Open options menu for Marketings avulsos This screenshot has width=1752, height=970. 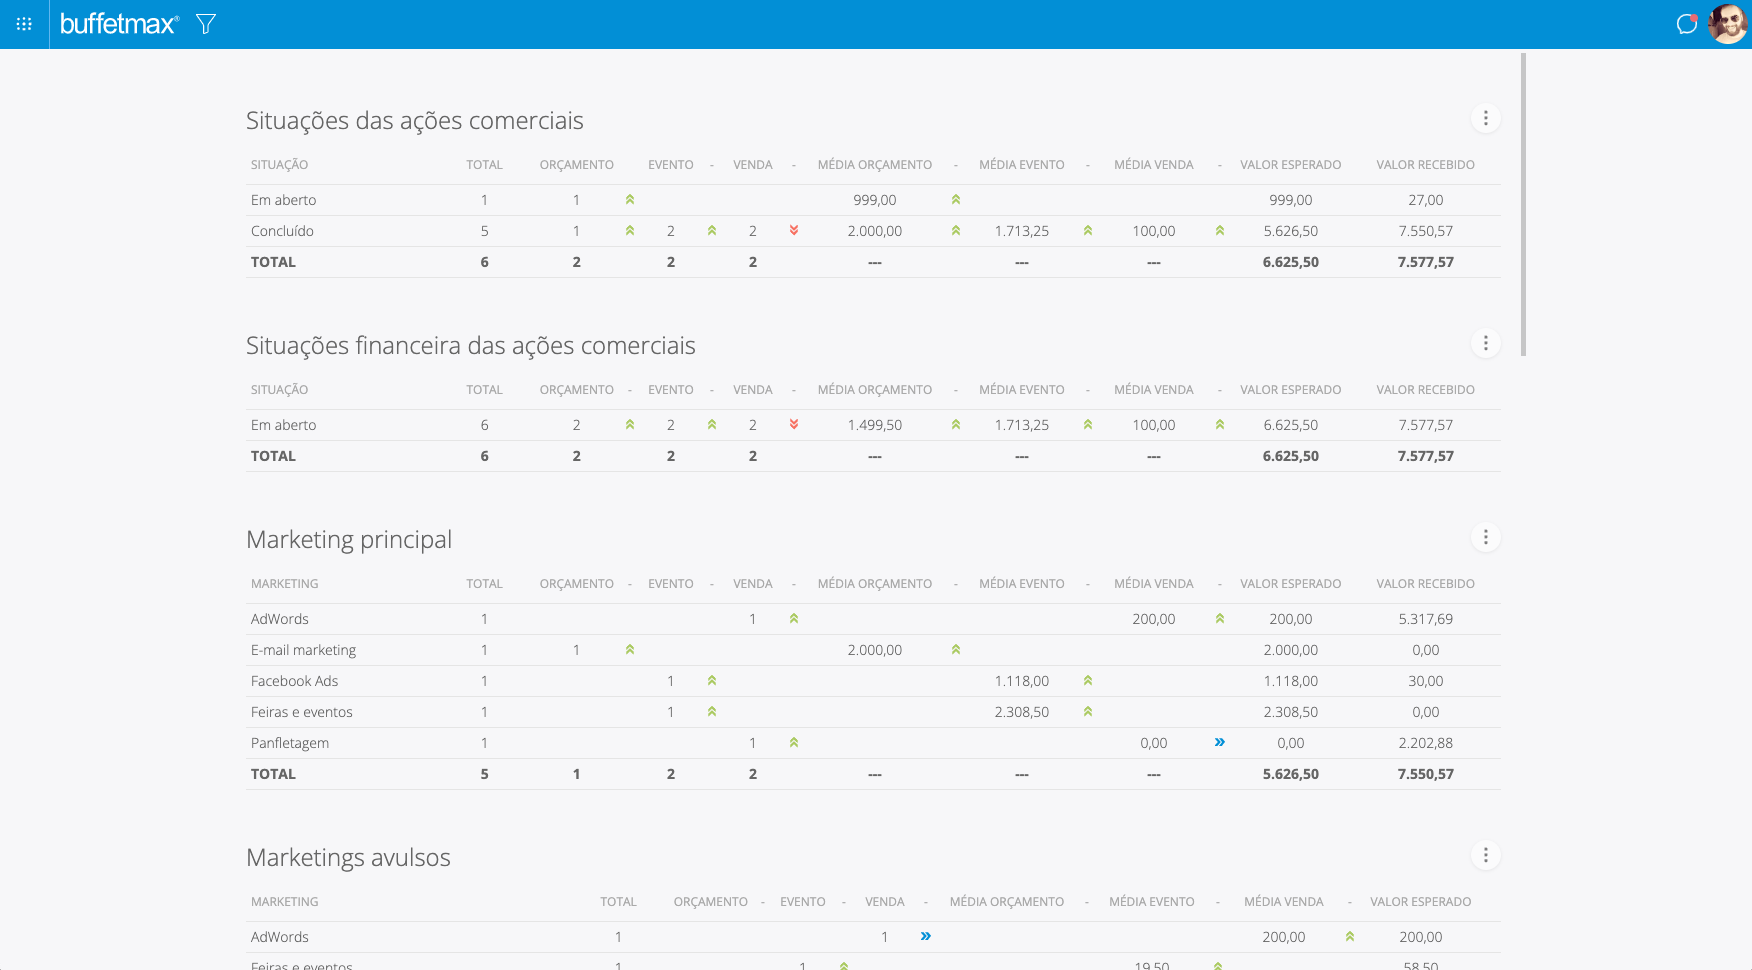coord(1486,855)
